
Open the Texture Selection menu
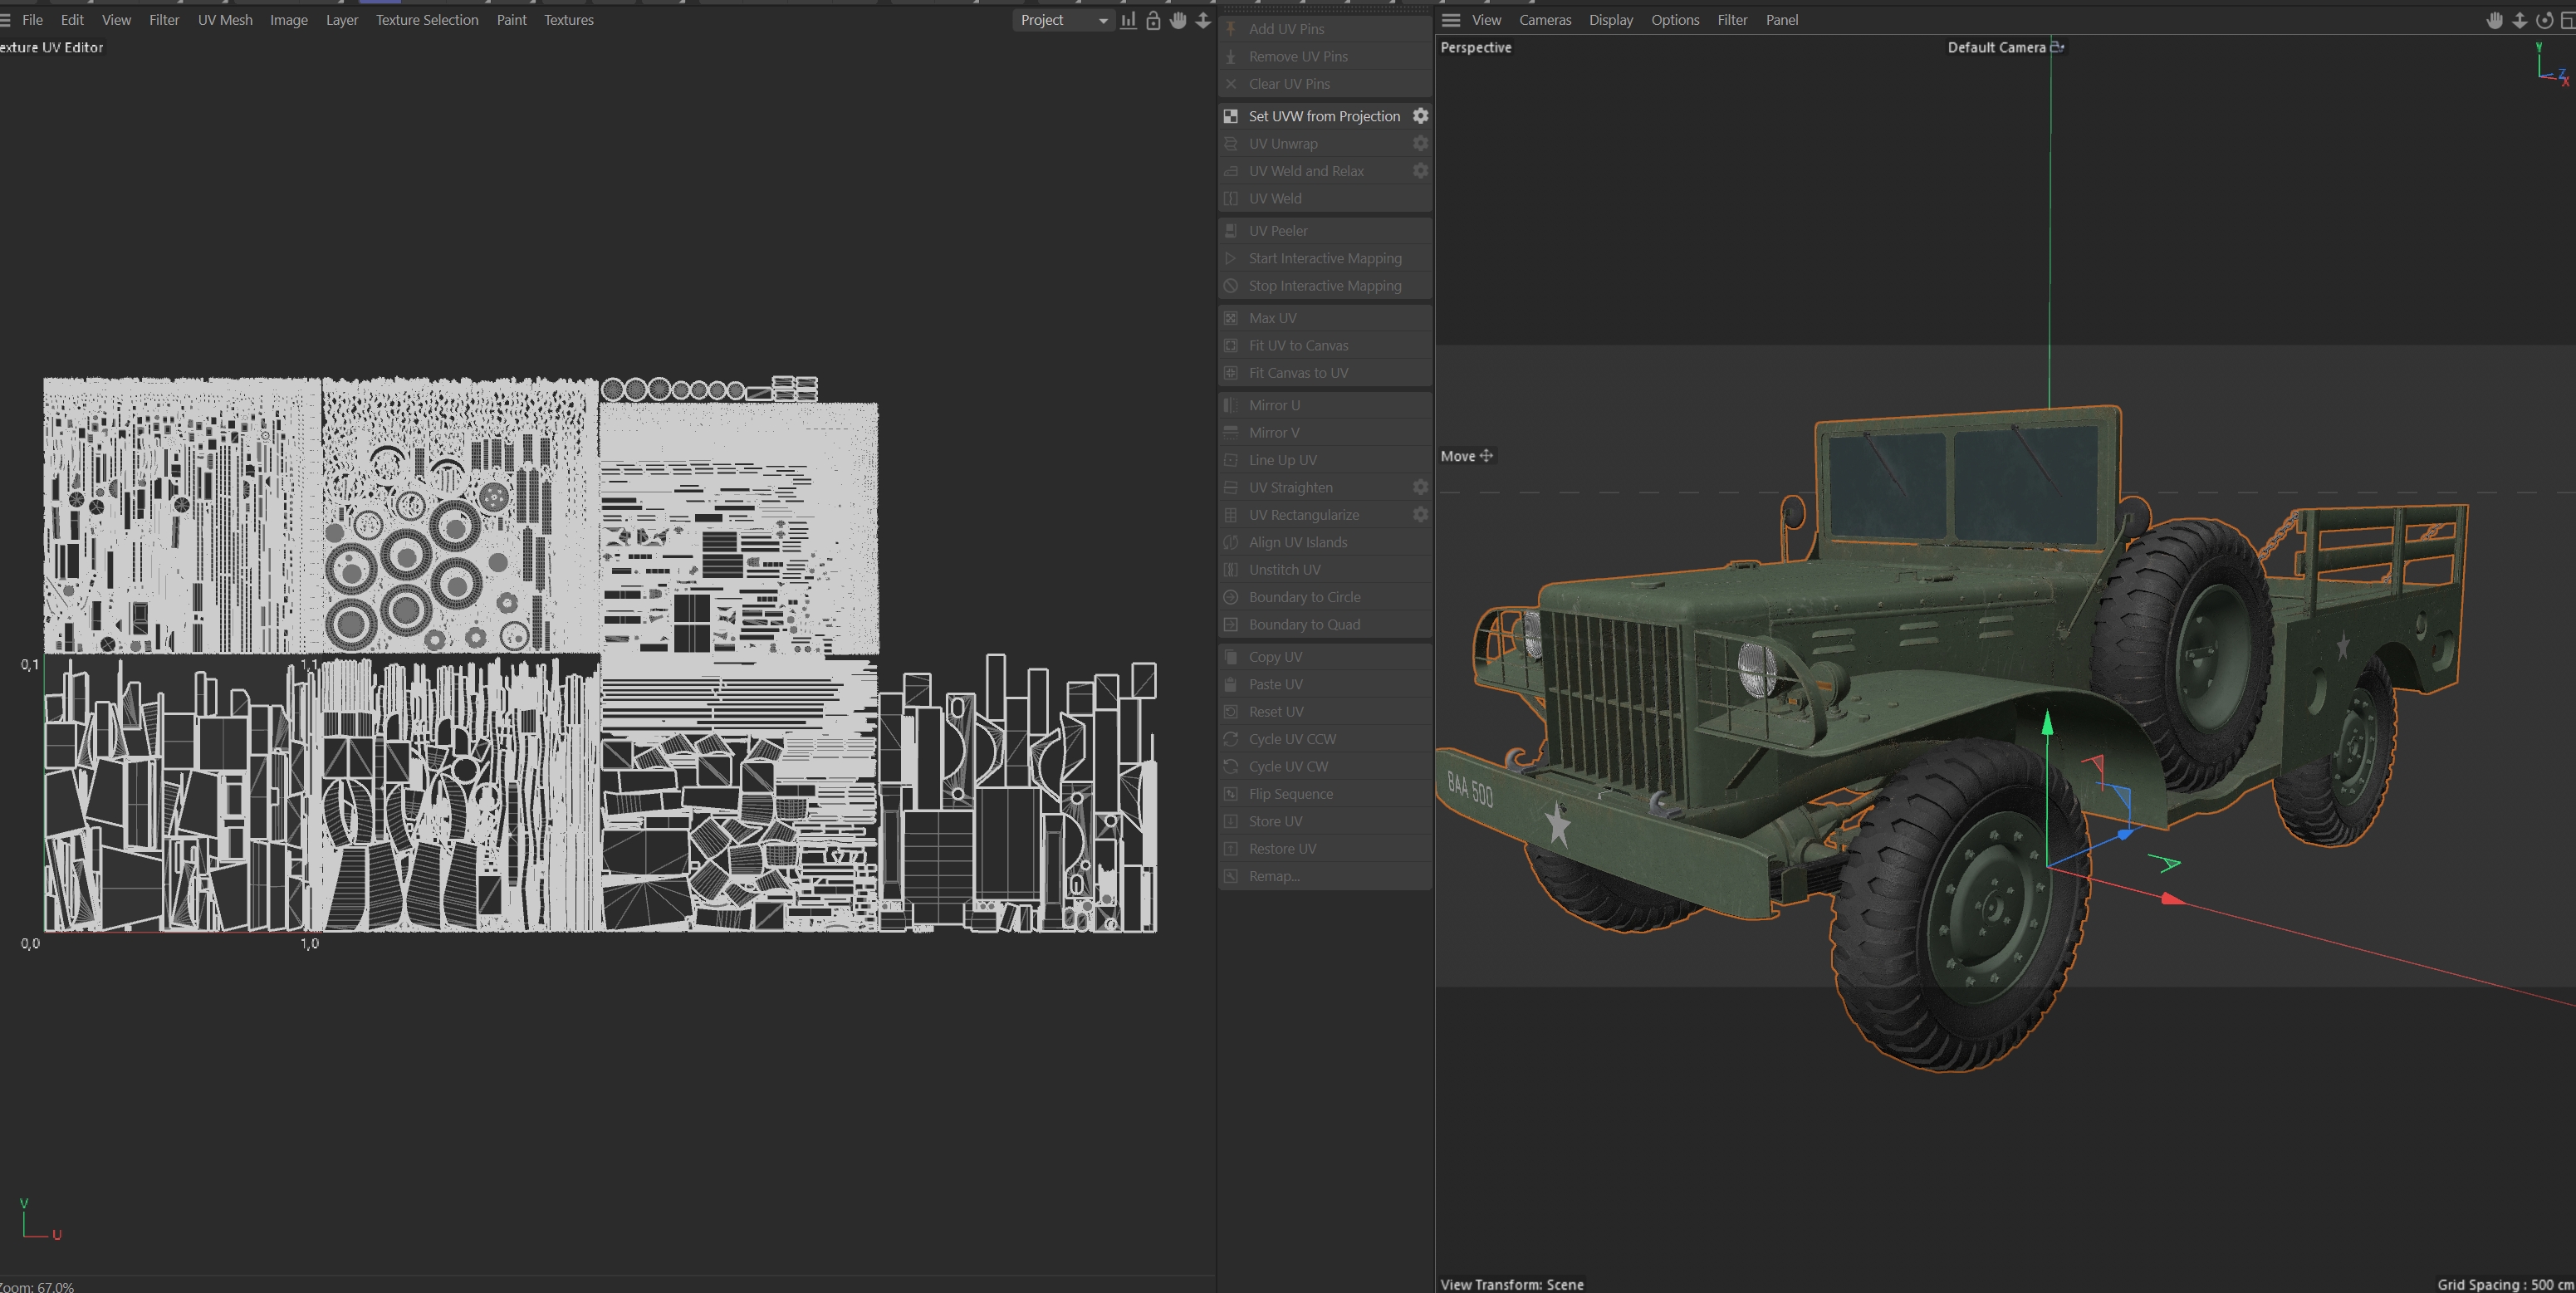click(427, 20)
